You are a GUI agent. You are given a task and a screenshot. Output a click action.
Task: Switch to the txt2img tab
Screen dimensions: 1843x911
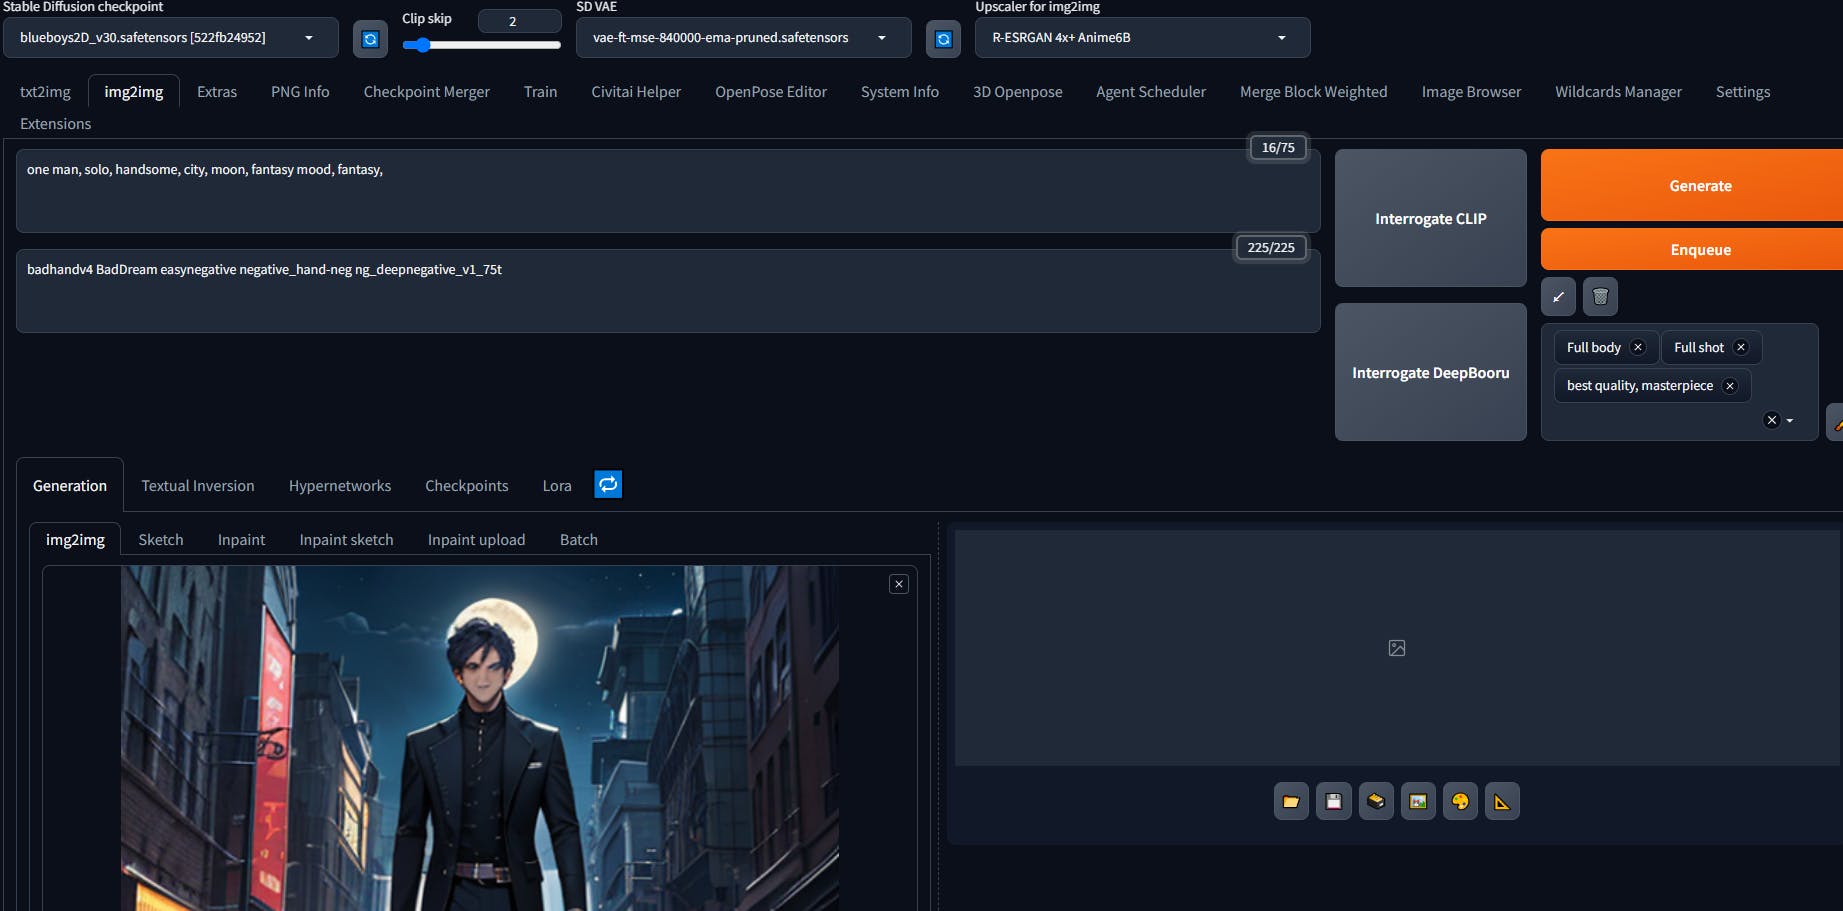pos(45,92)
